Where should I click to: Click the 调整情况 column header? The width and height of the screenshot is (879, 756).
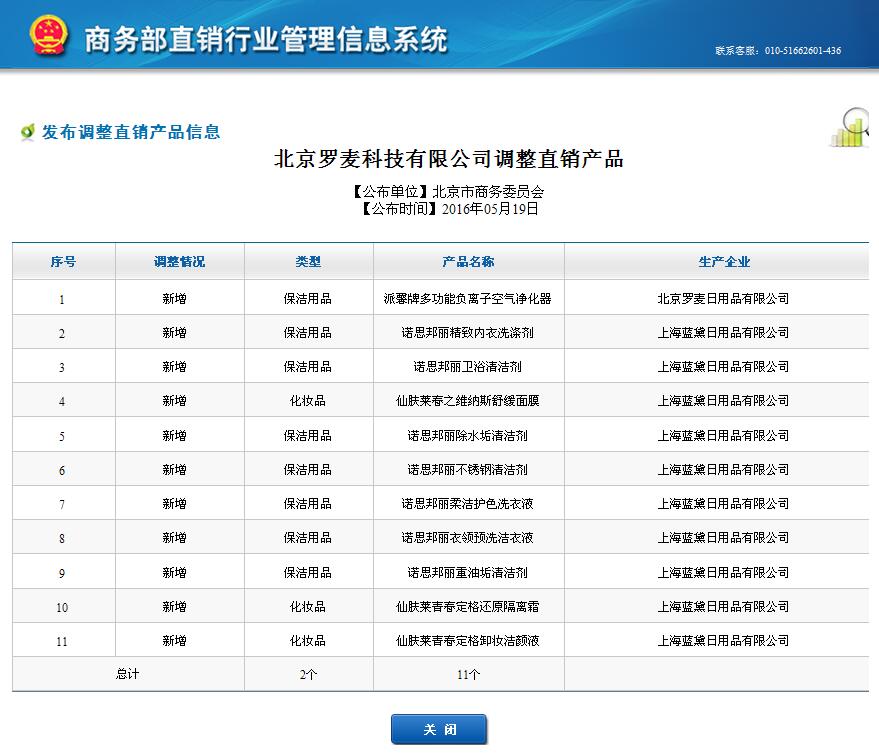point(179,262)
